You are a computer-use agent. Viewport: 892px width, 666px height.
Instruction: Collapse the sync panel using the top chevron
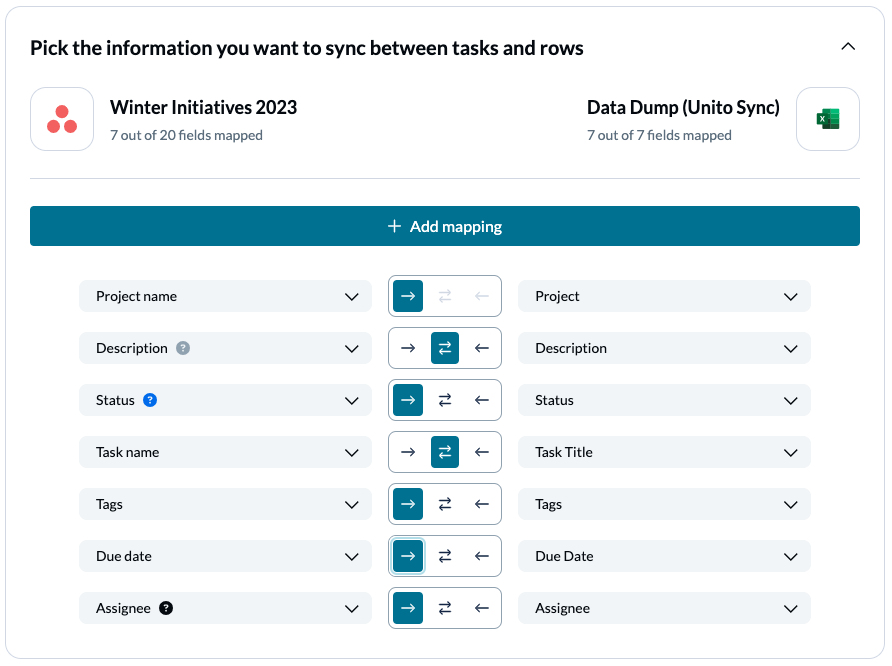point(848,46)
